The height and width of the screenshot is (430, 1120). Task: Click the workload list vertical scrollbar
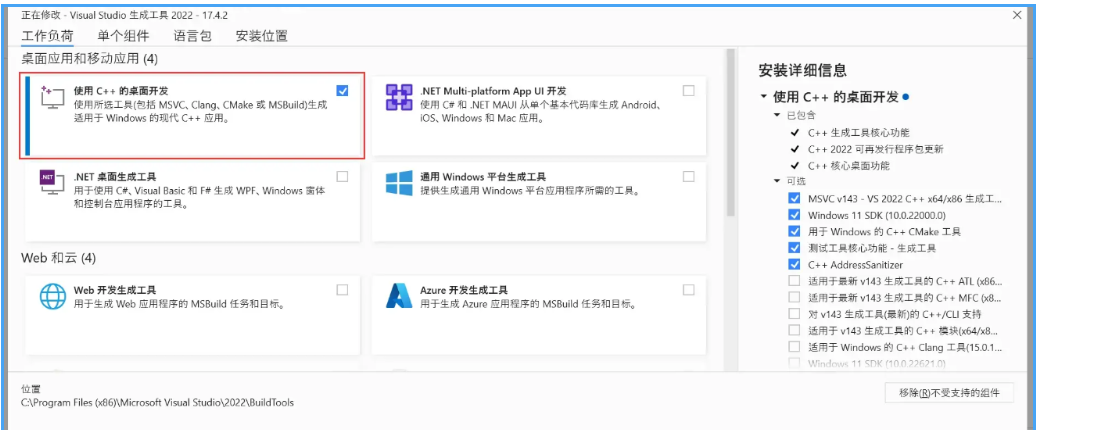point(730,131)
